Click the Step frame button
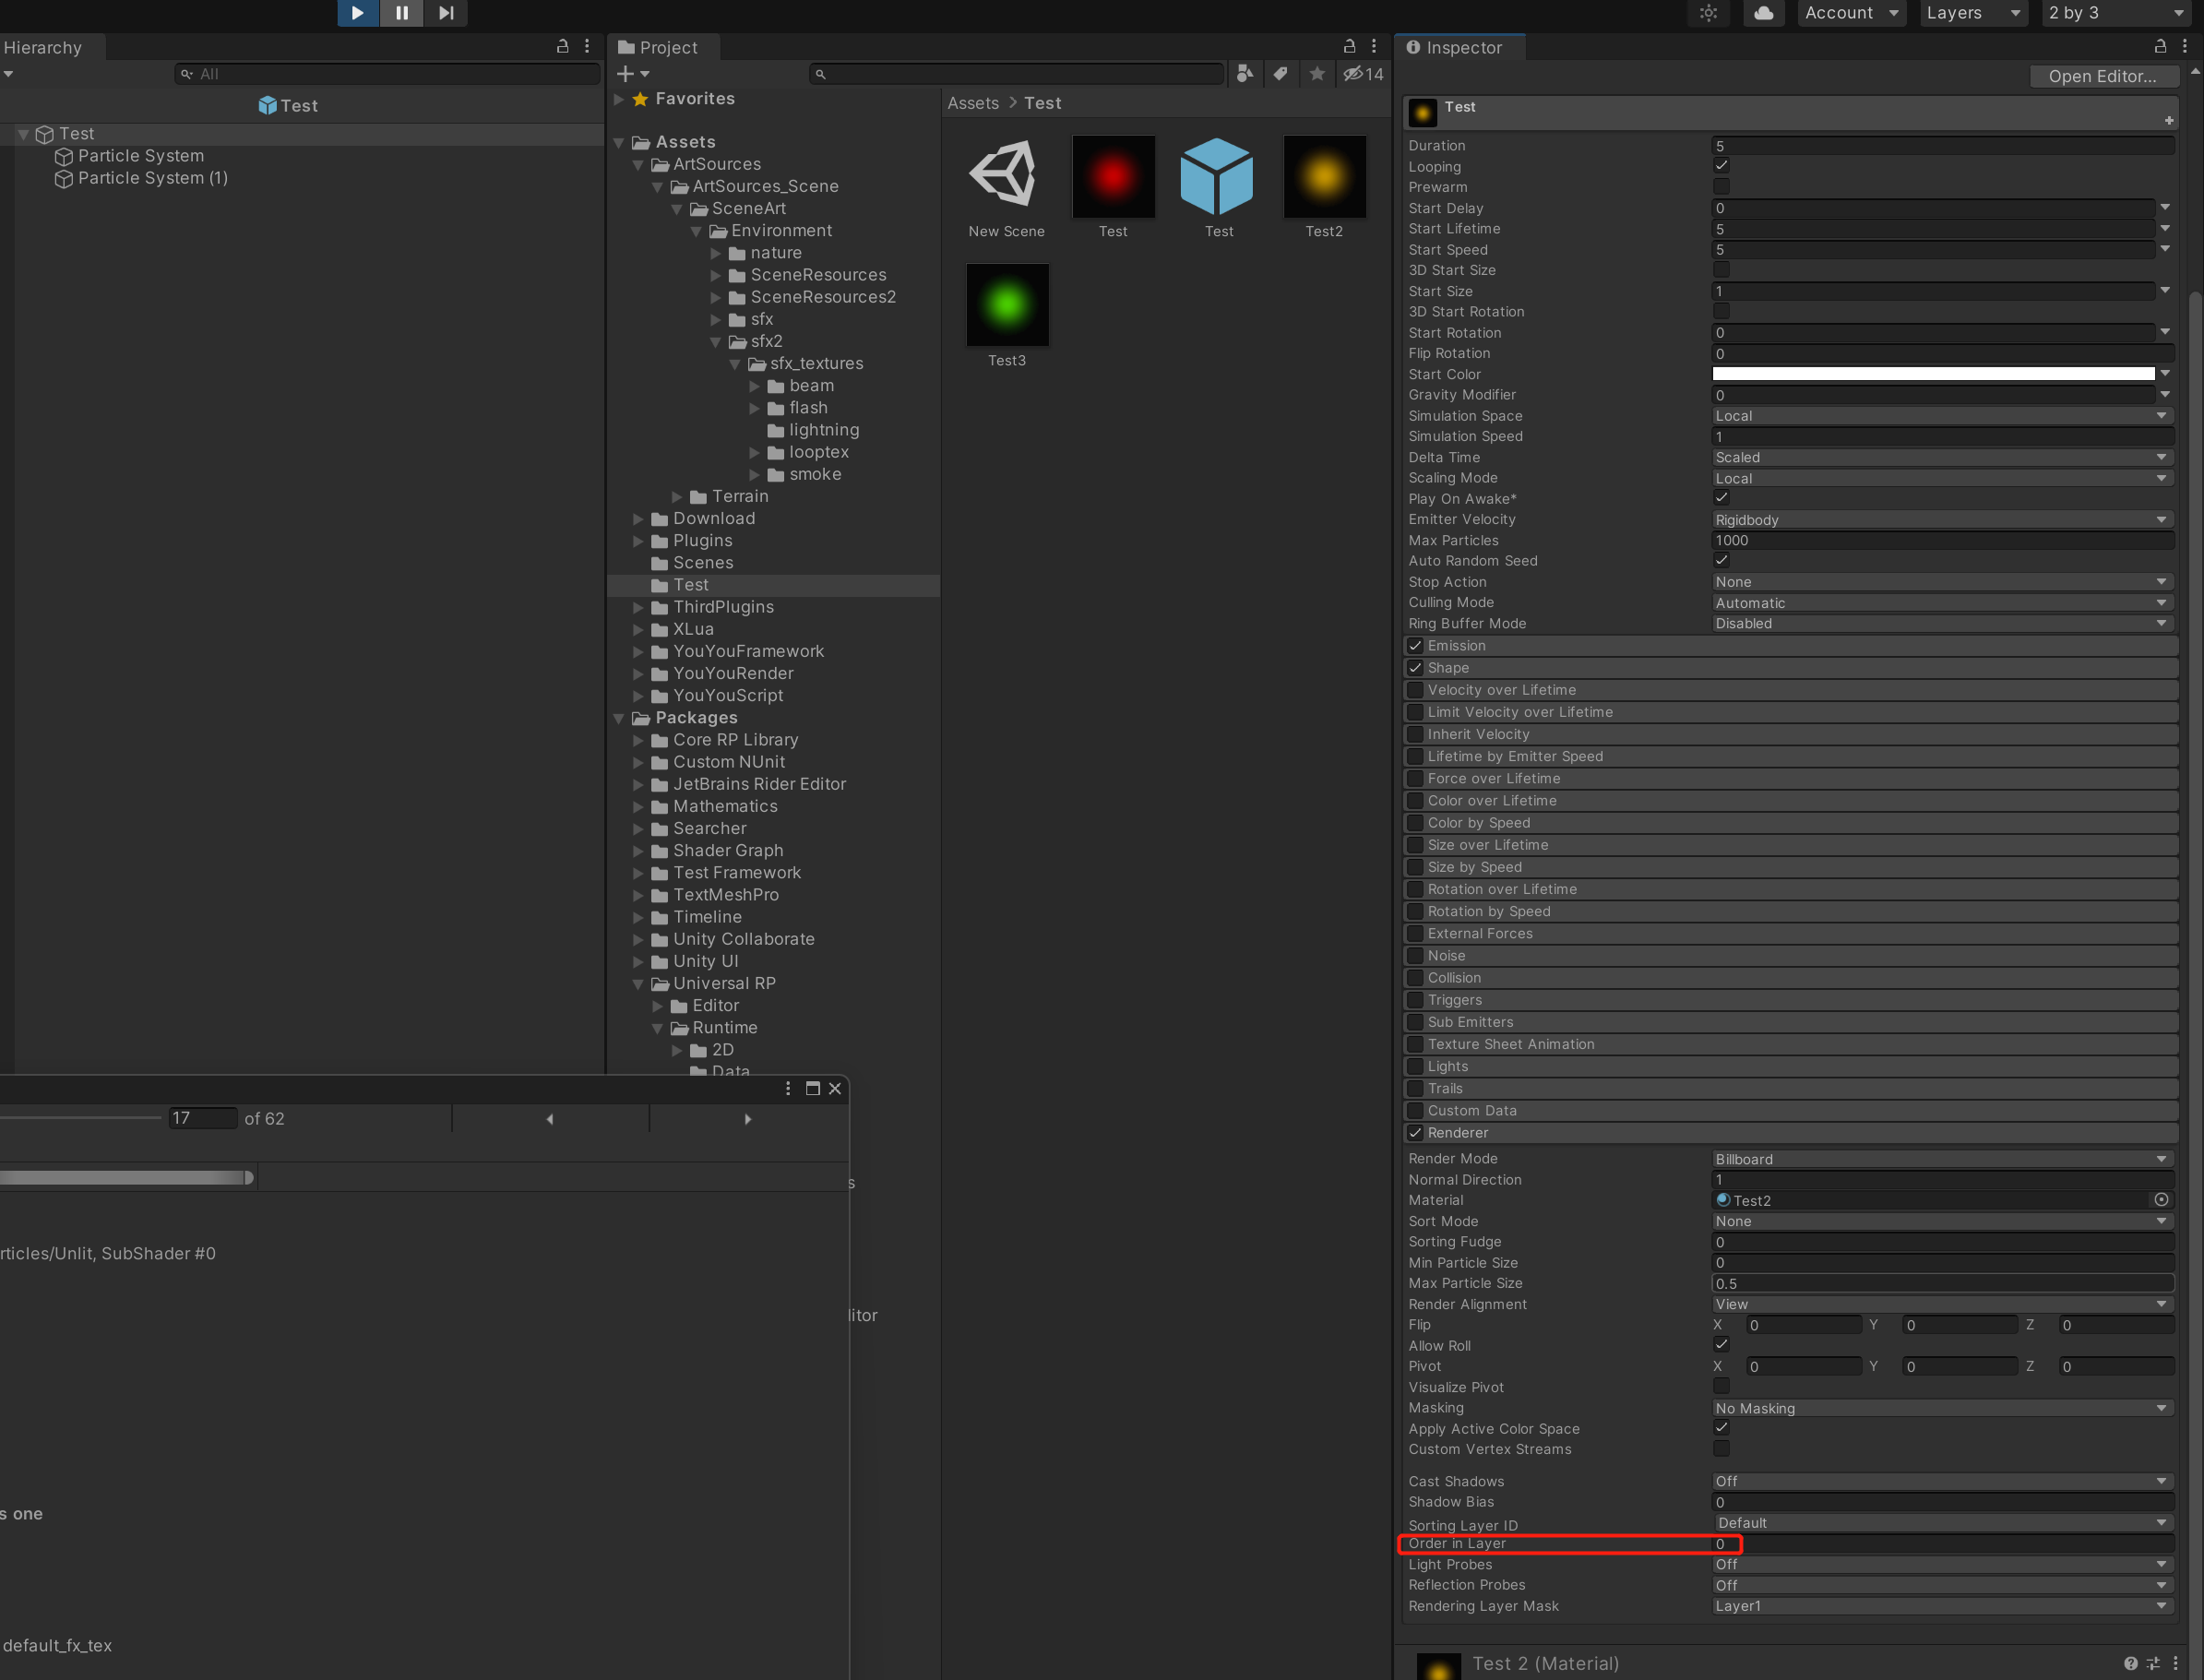This screenshot has width=2204, height=1680. tap(445, 13)
